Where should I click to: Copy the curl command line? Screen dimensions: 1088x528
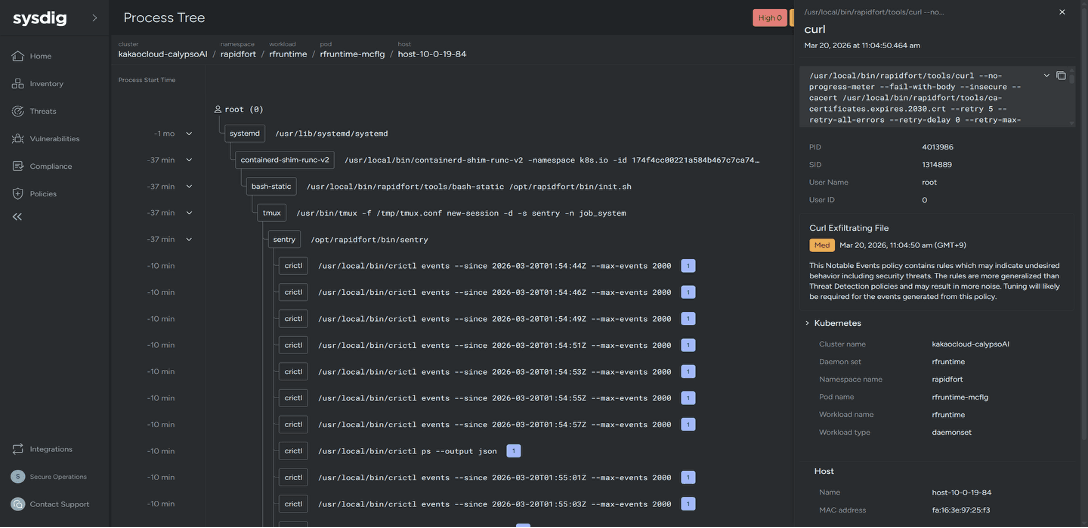(x=1060, y=76)
